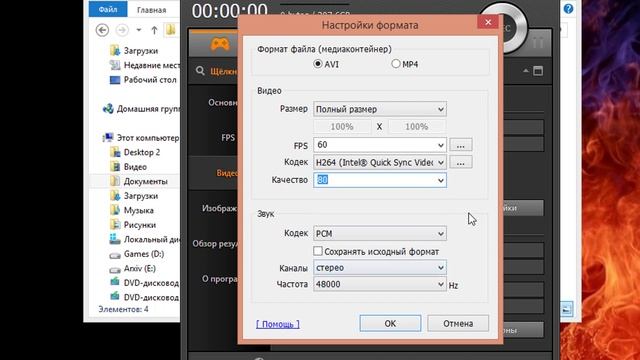Click the magnifier search icon in Bandicam
This screenshot has width=640, height=360.
pyautogui.click(x=200, y=71)
